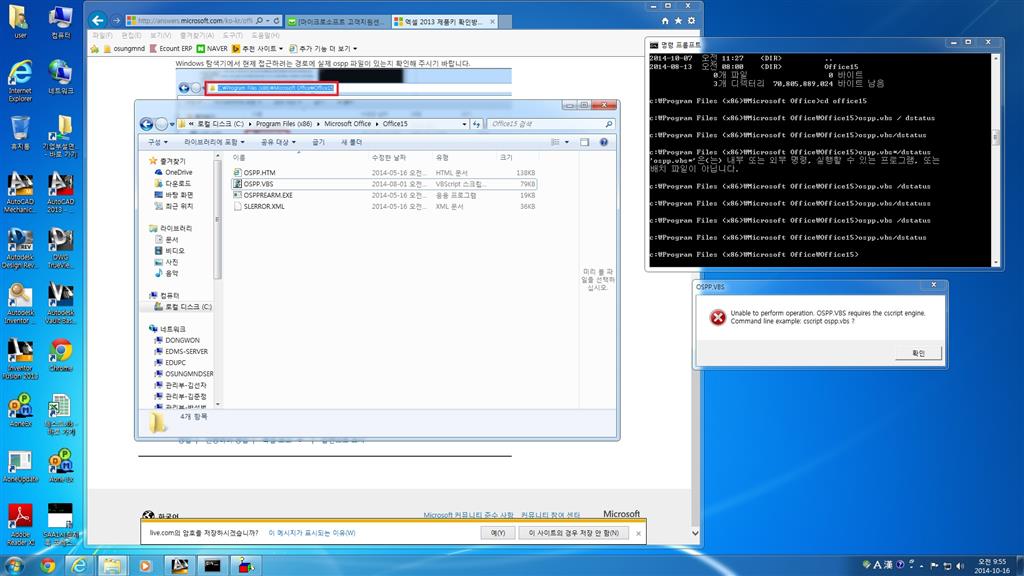Open the AutoCAD taskbar icon

(x=180, y=566)
